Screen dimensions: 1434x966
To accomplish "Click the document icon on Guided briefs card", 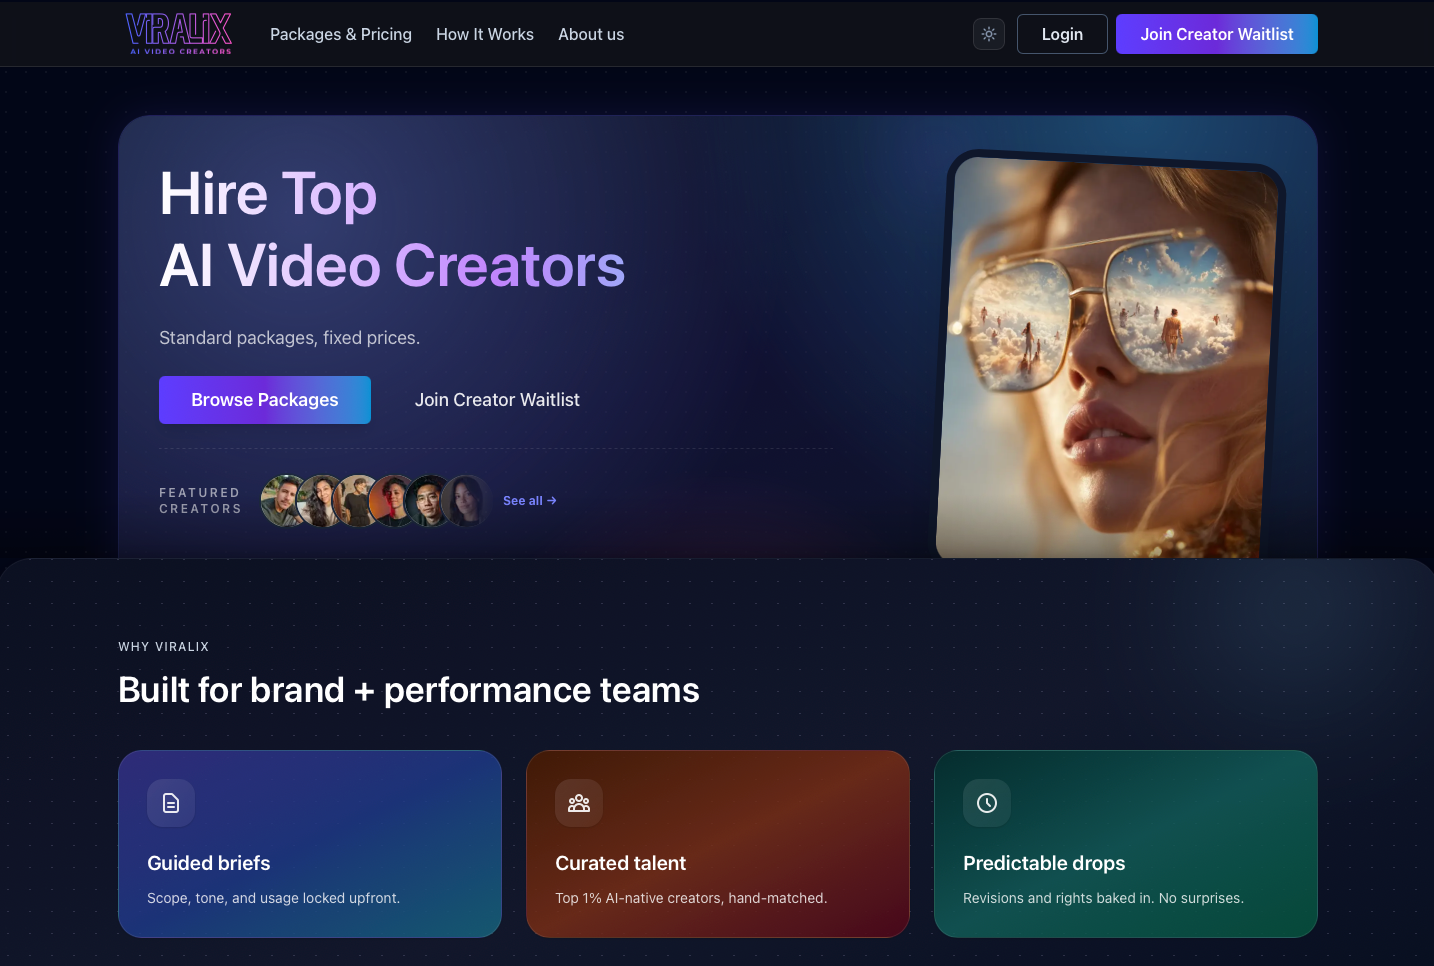I will 171,803.
